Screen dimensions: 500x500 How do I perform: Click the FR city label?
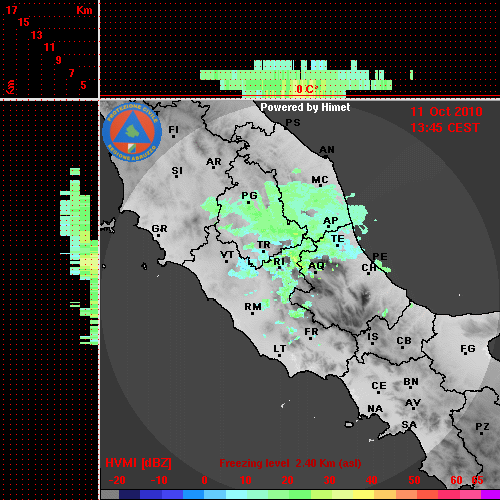(x=311, y=332)
